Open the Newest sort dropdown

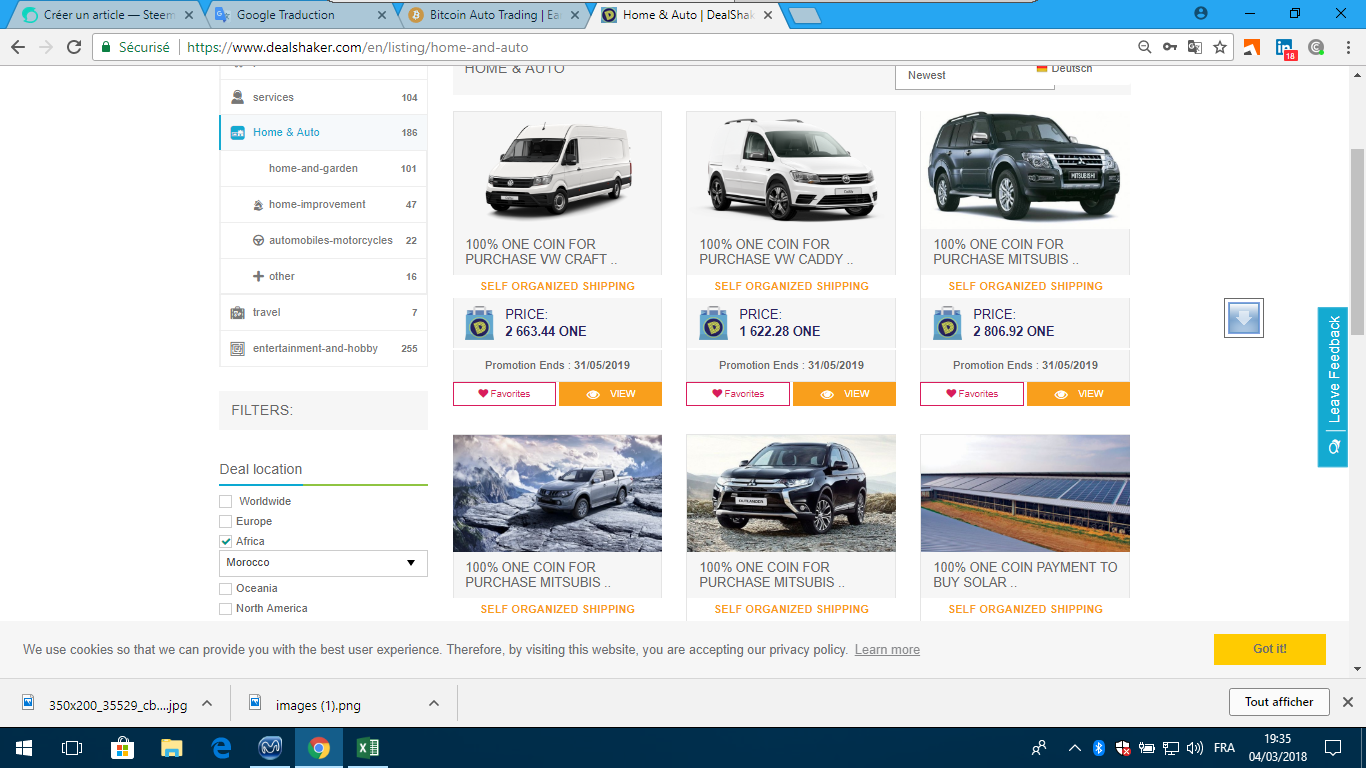(x=975, y=76)
